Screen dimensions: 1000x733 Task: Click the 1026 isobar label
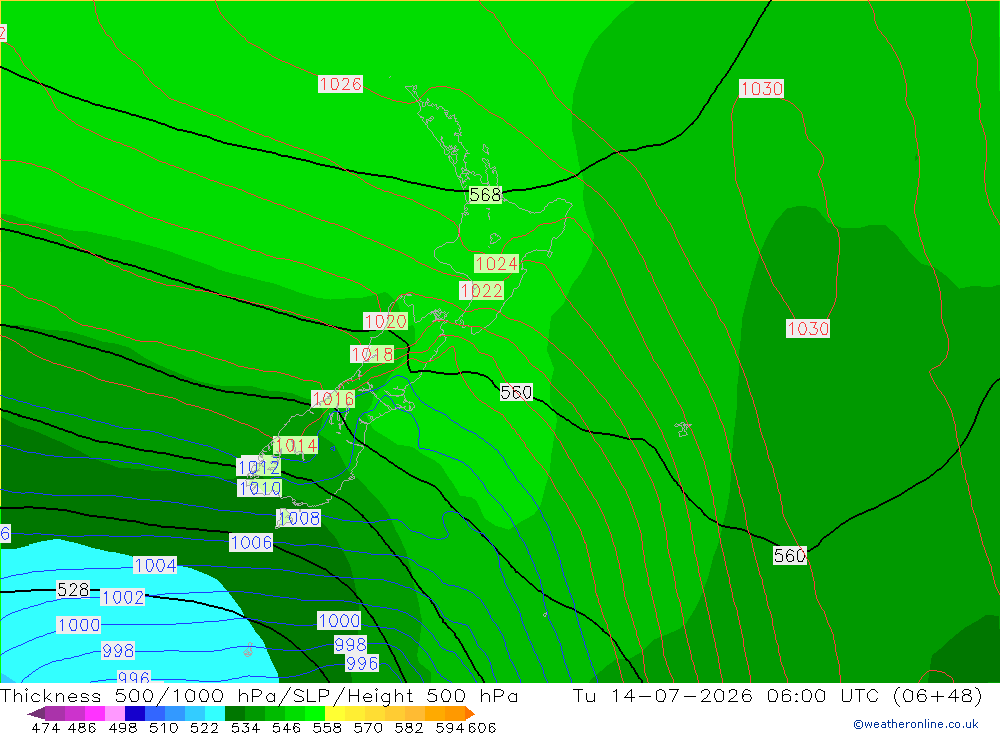[x=341, y=84]
